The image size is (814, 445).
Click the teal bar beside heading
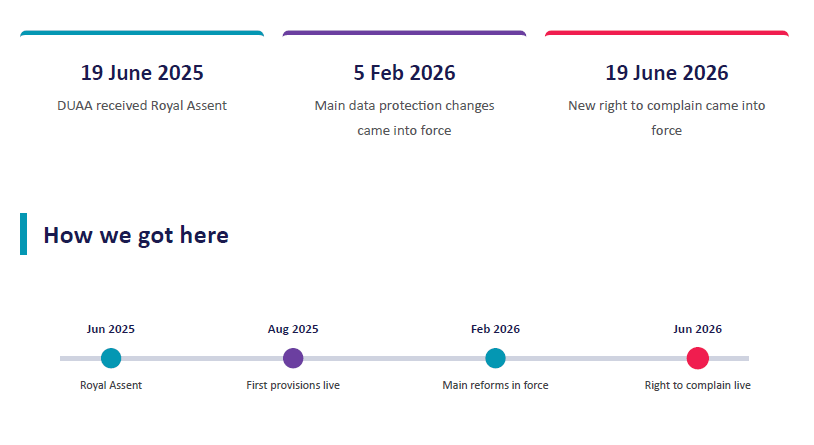pyautogui.click(x=23, y=234)
